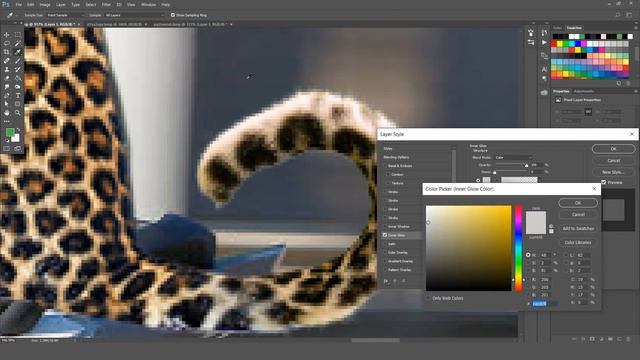
Task: Open the File menu
Action: 18,4
